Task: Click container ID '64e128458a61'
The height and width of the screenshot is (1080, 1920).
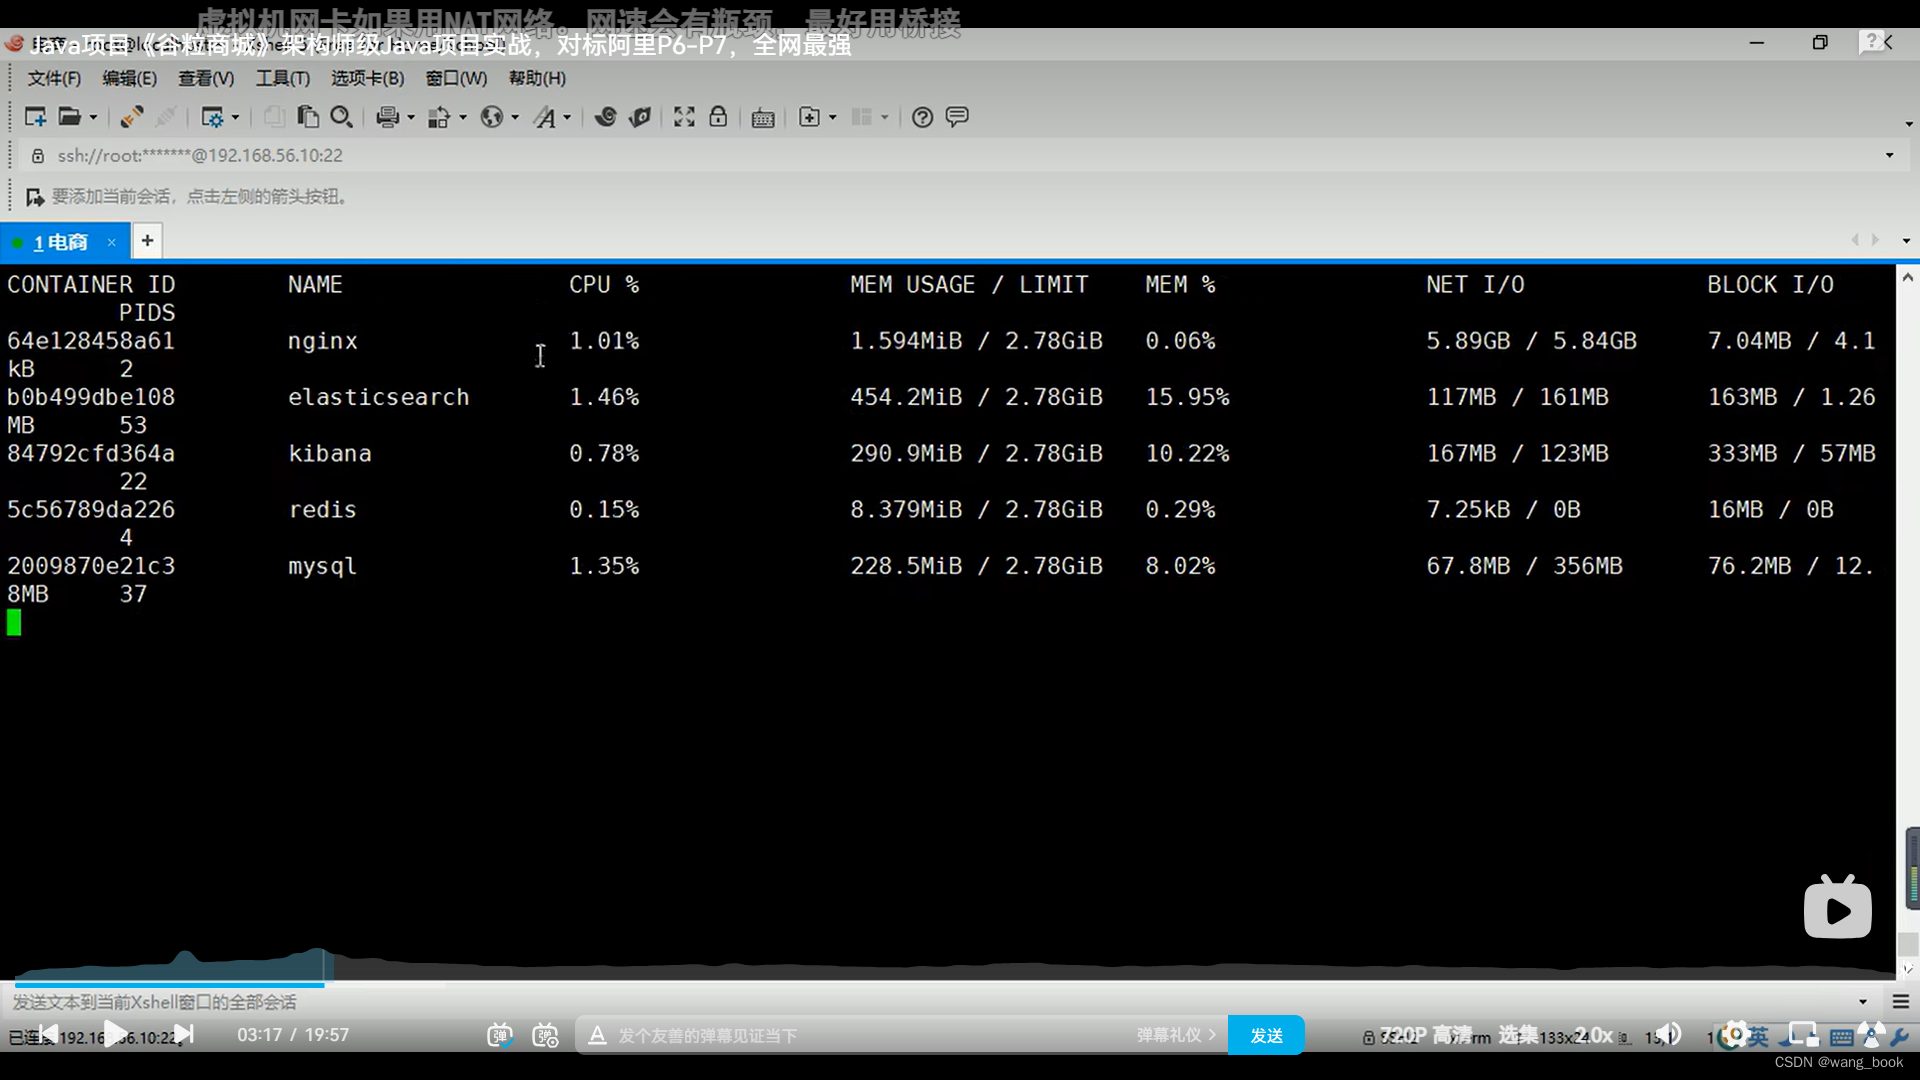Action: 91,341
